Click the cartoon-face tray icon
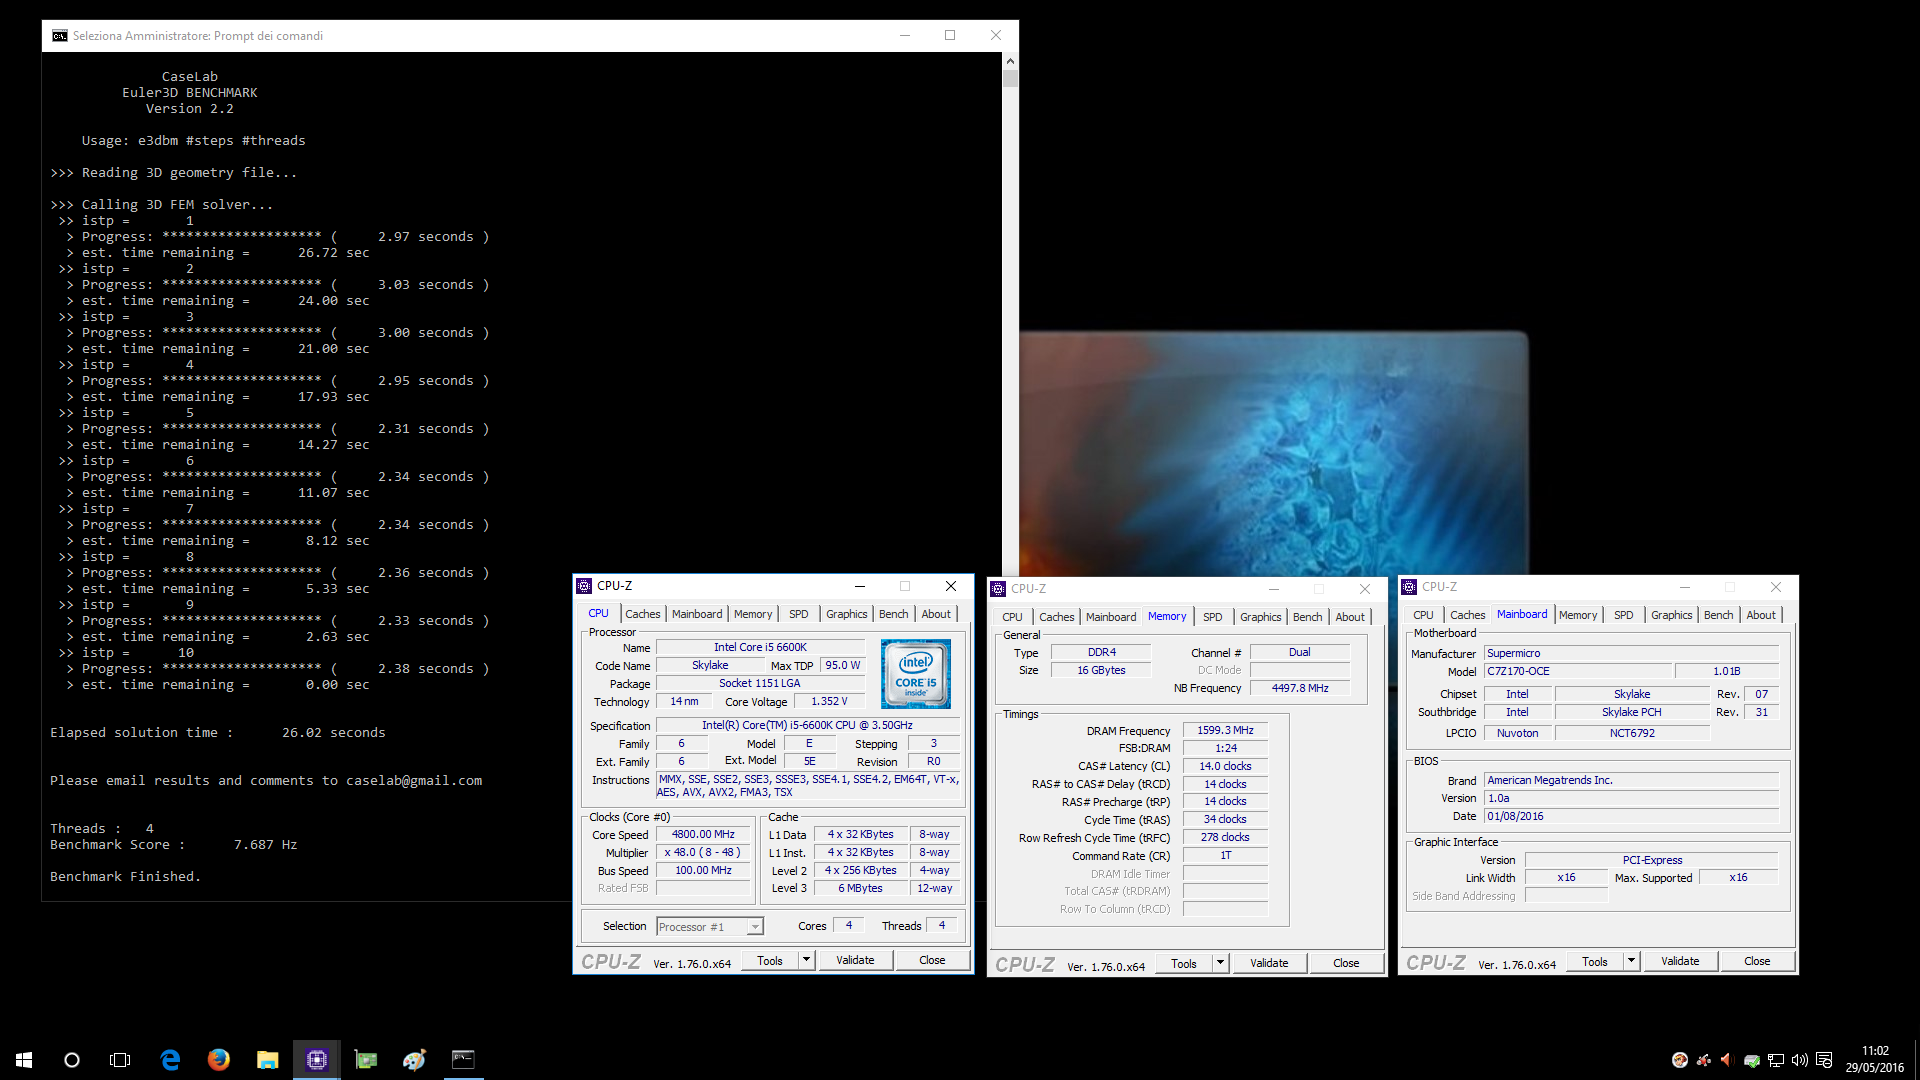Screen dimensions: 1920x1080 (1680, 1060)
